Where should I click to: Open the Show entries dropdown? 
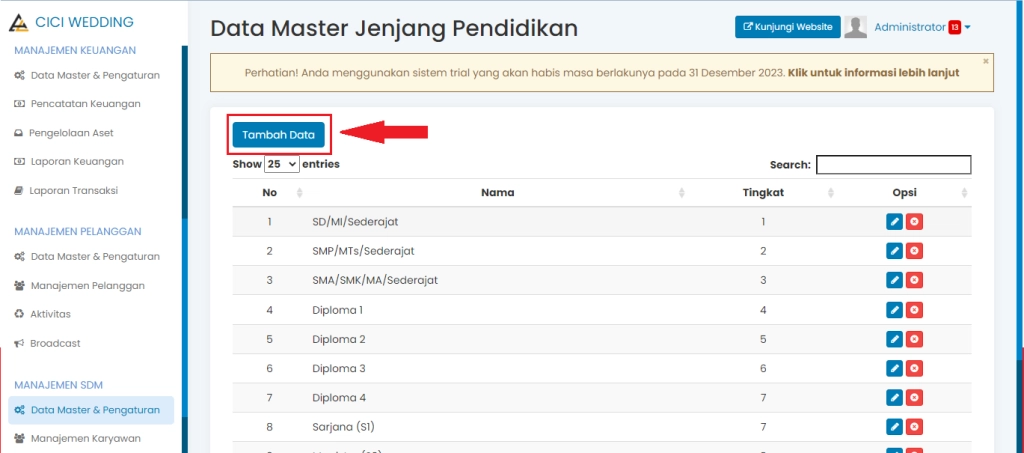pos(282,164)
